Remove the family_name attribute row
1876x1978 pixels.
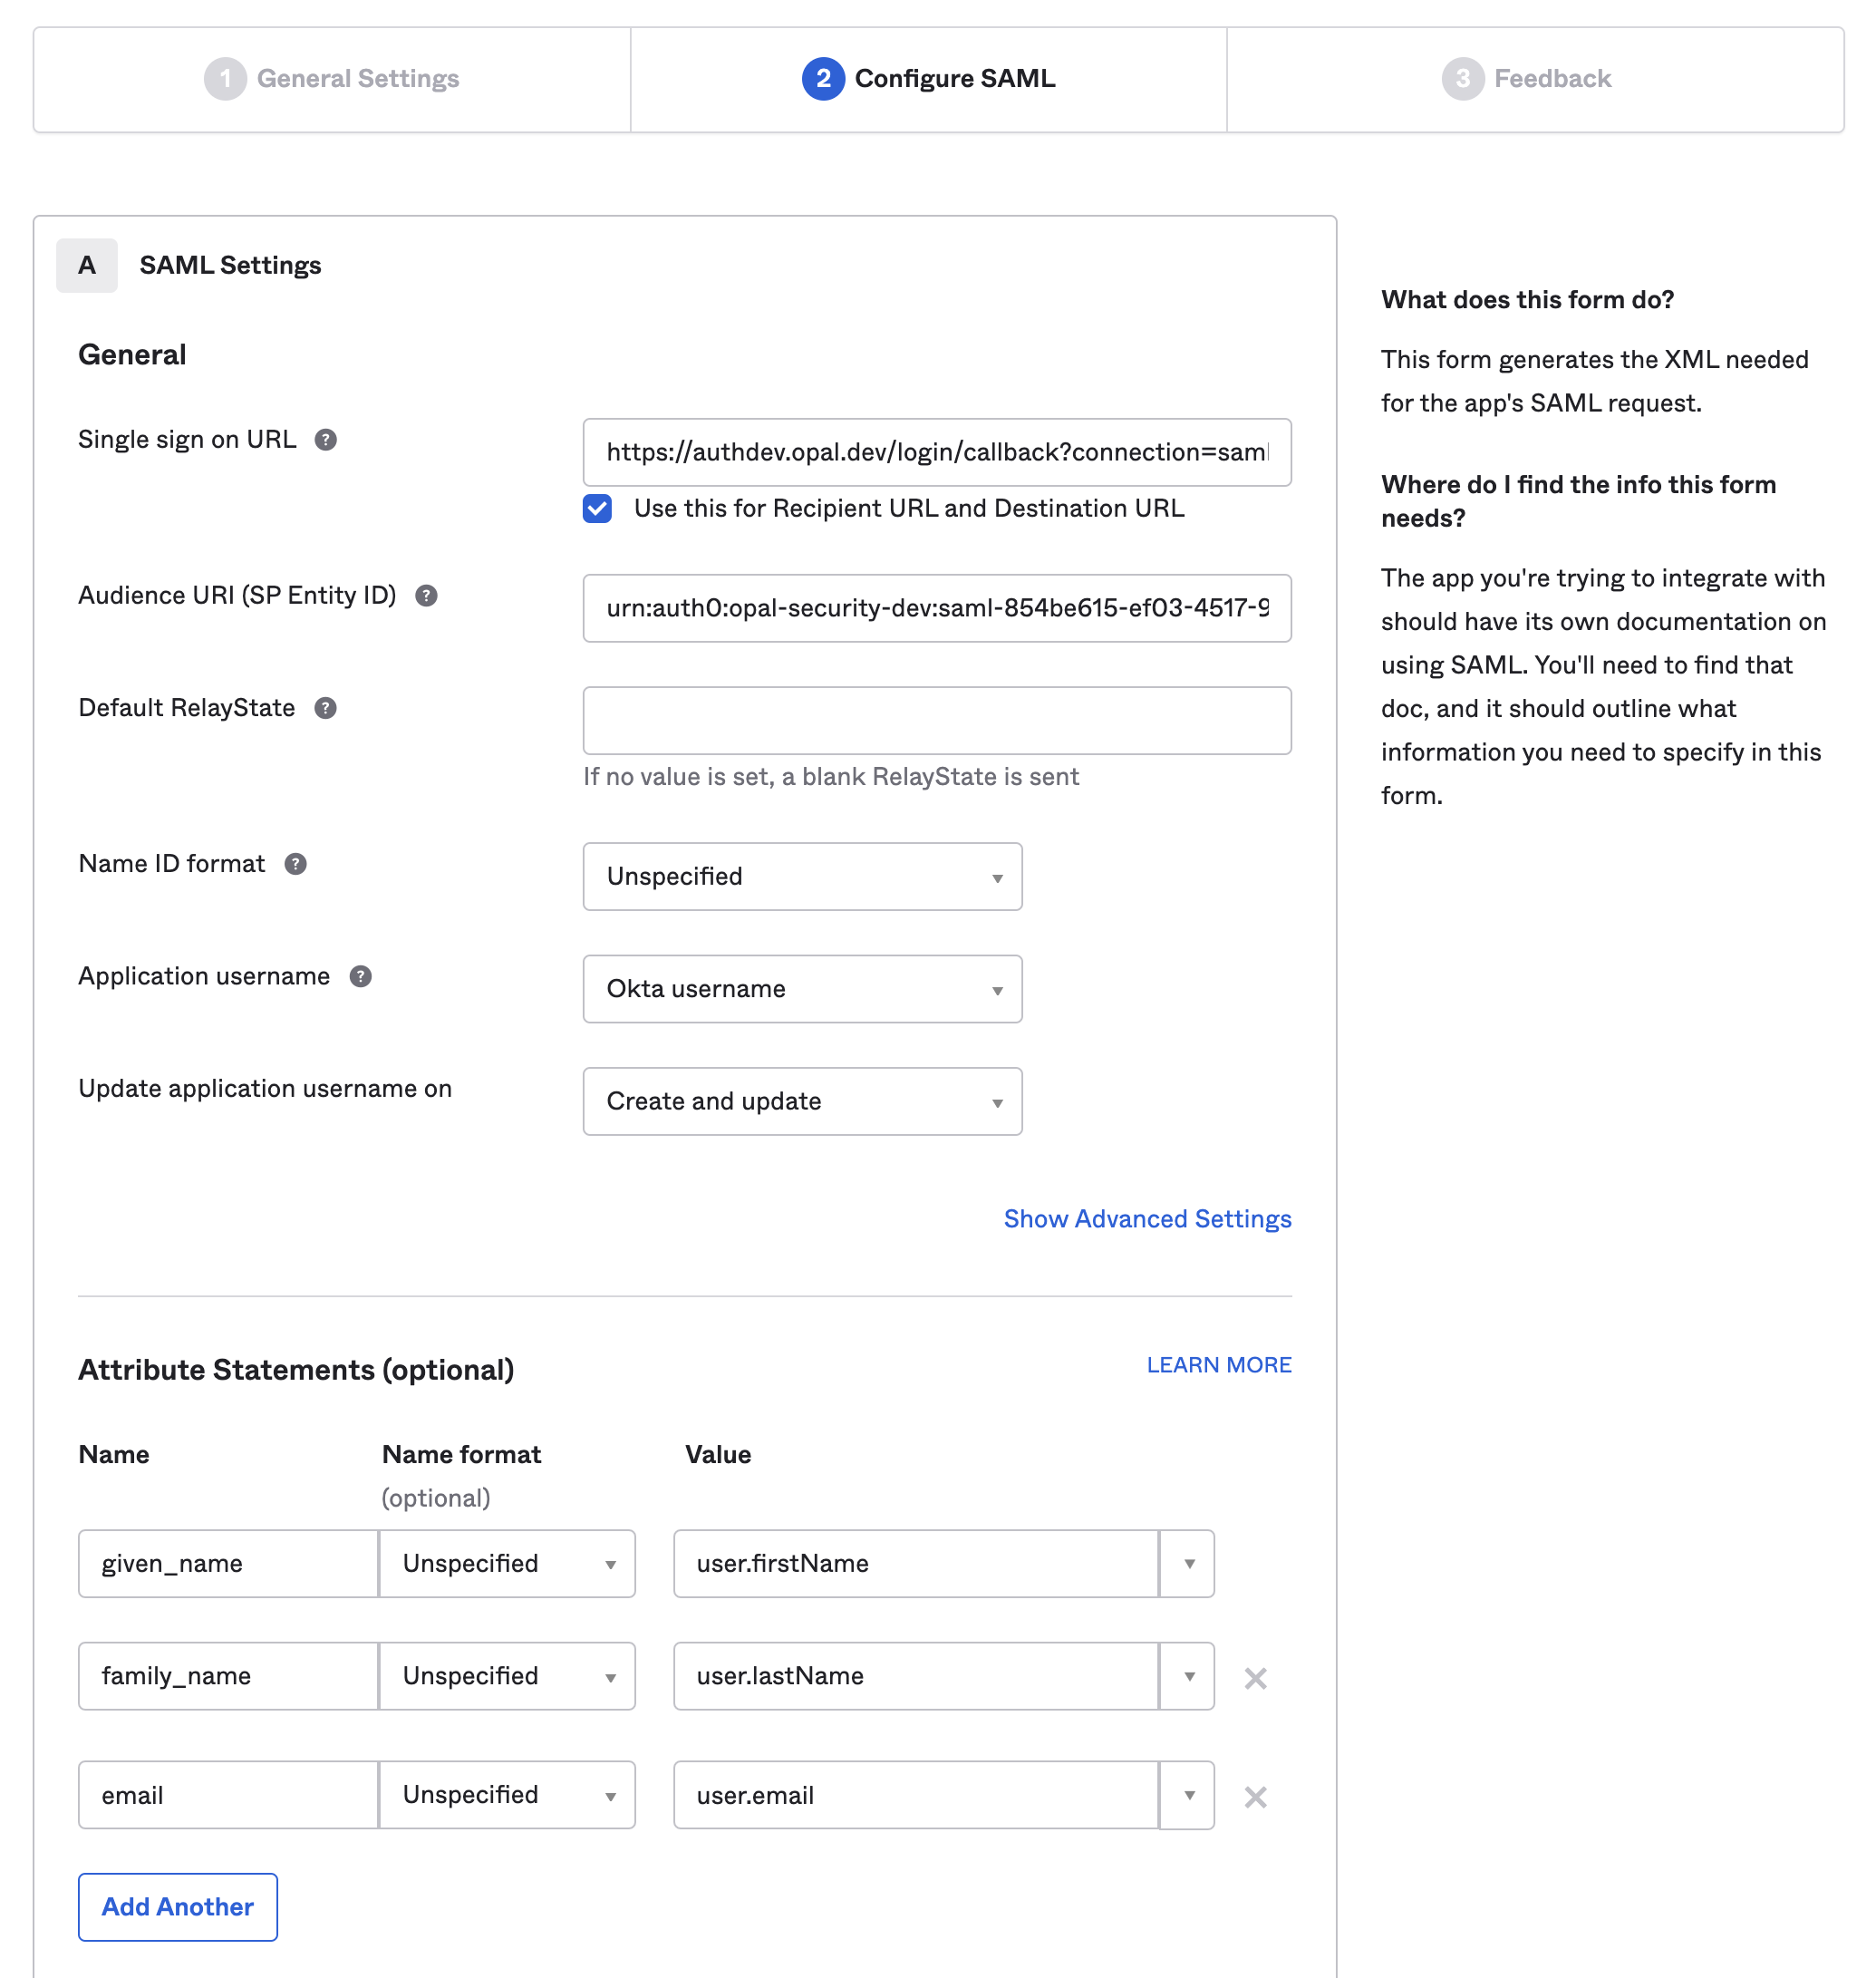[1255, 1678]
